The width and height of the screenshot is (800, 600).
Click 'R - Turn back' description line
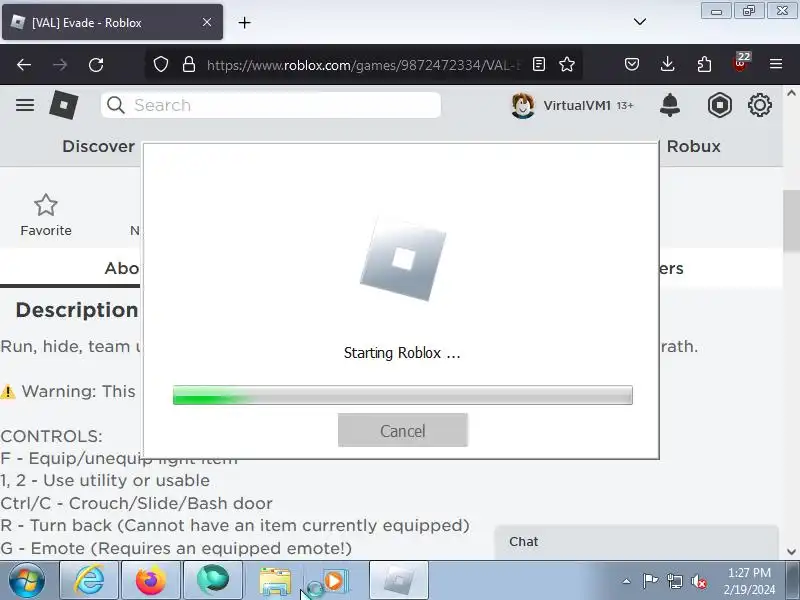point(235,526)
